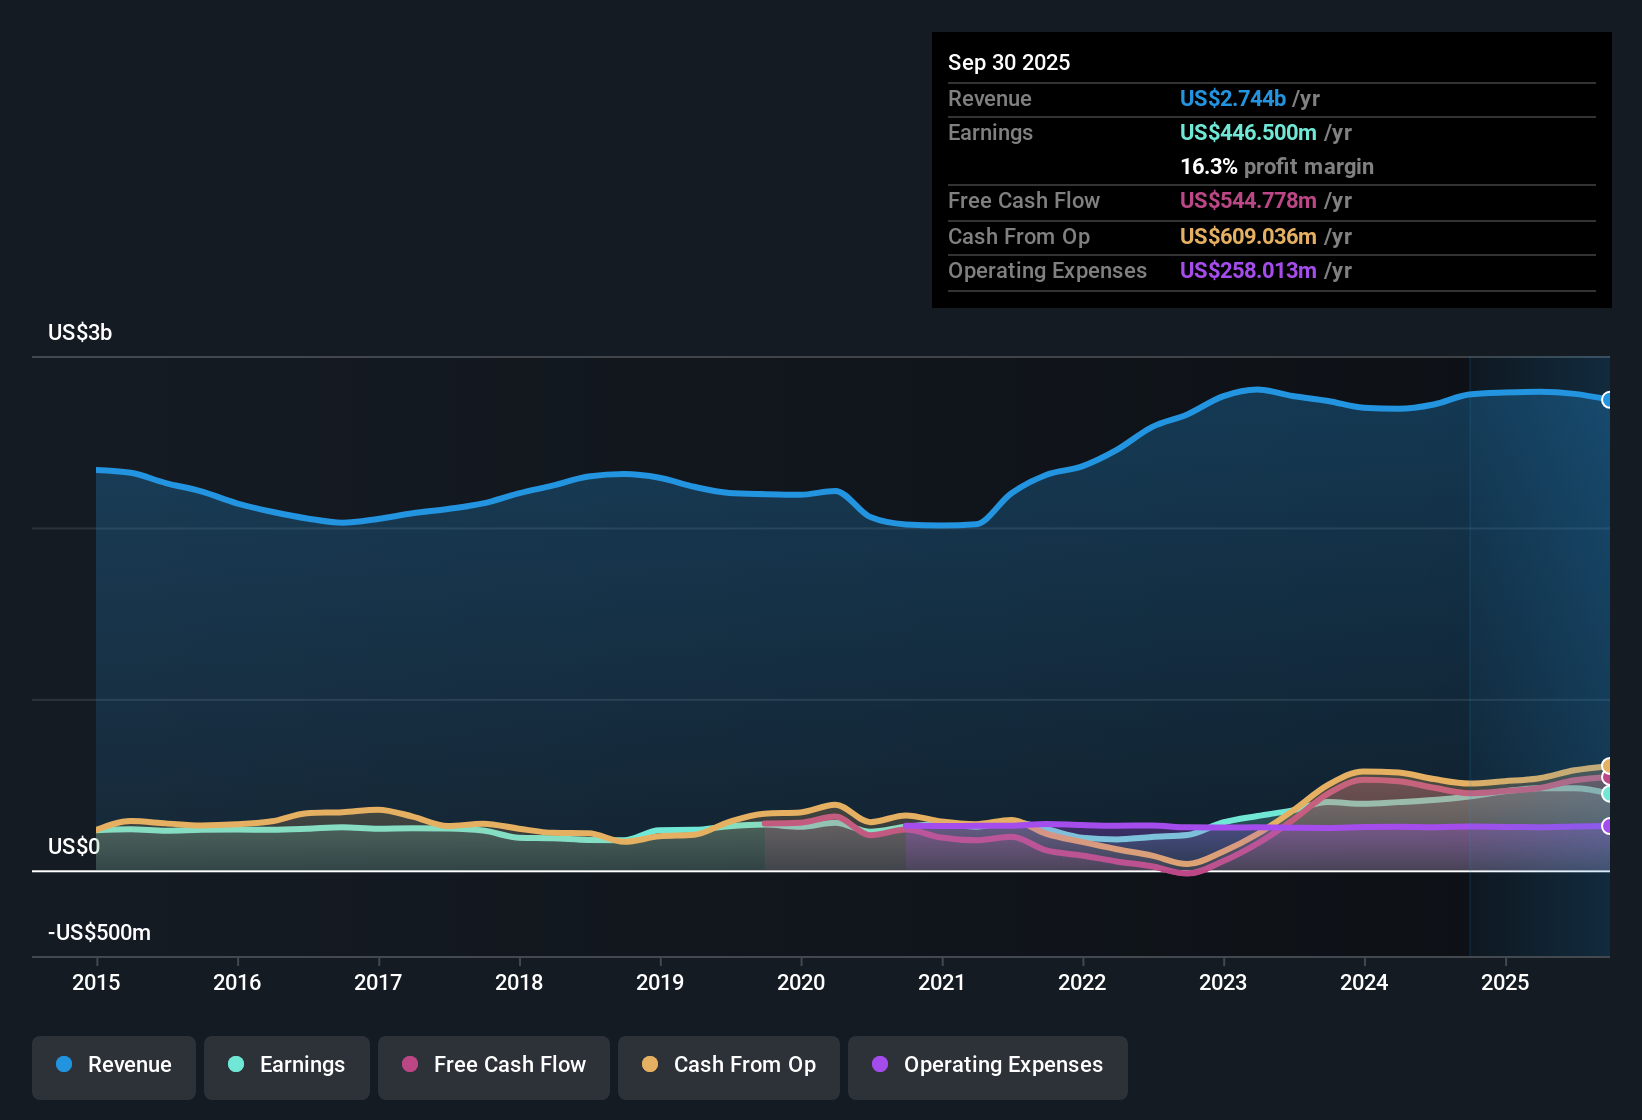The height and width of the screenshot is (1120, 1642).
Task: Click the 16.3% profit margin text
Action: (1277, 166)
